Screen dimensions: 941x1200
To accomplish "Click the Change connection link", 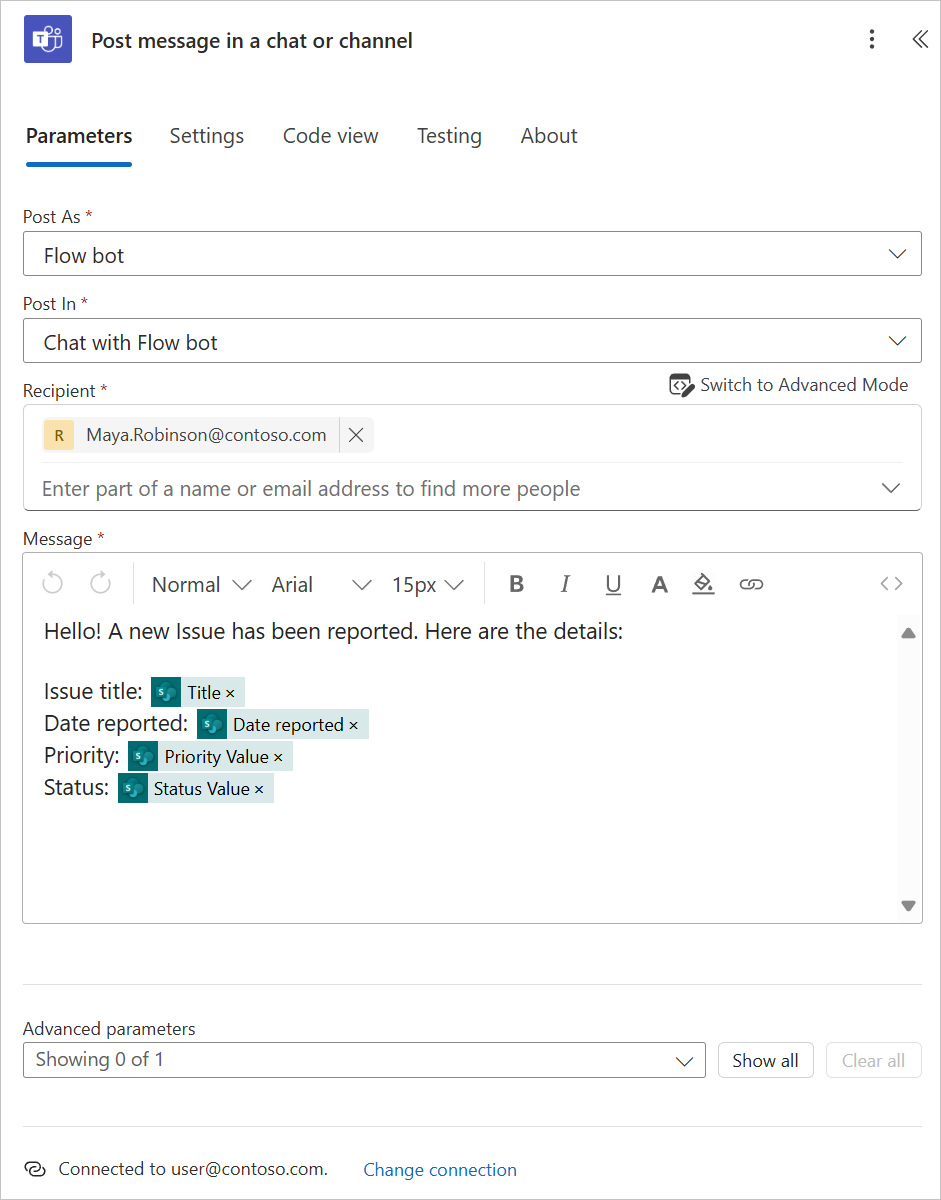I will point(439,1169).
